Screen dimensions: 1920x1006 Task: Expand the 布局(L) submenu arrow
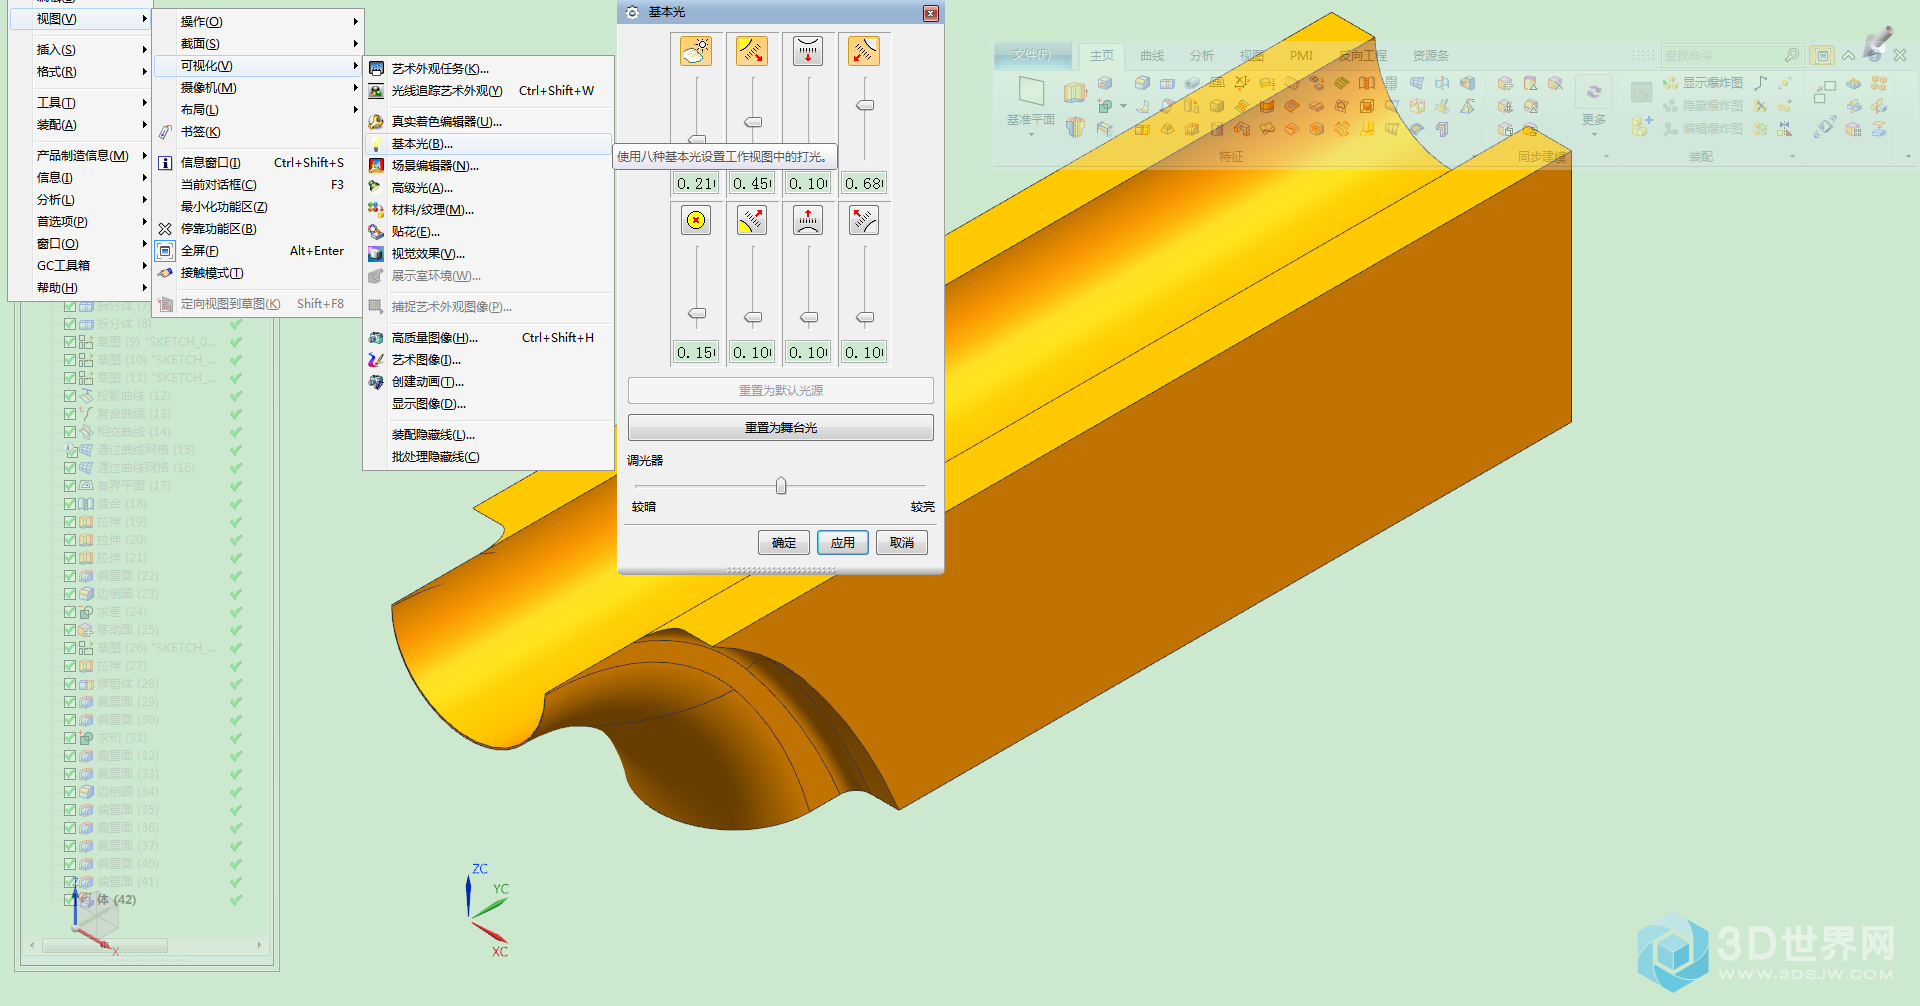tap(355, 110)
